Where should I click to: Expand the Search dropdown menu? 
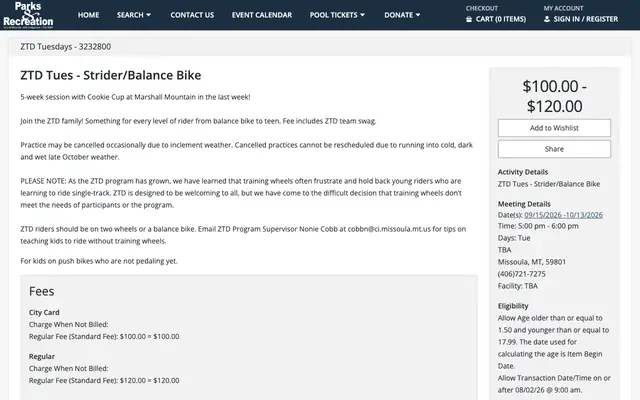[x=134, y=15]
